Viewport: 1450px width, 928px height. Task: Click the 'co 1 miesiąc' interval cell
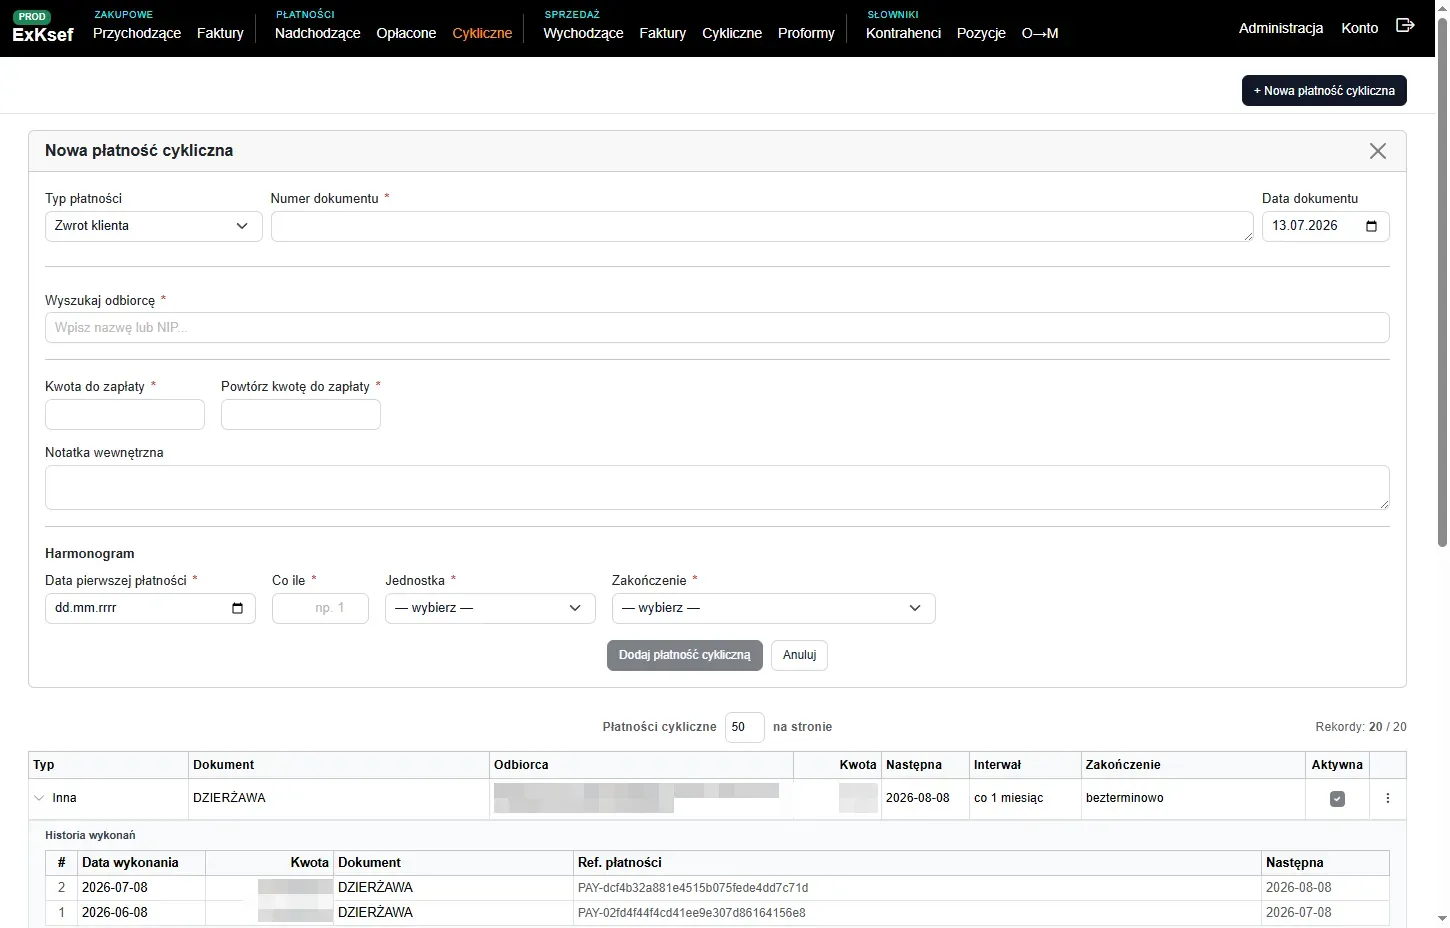tap(1008, 798)
